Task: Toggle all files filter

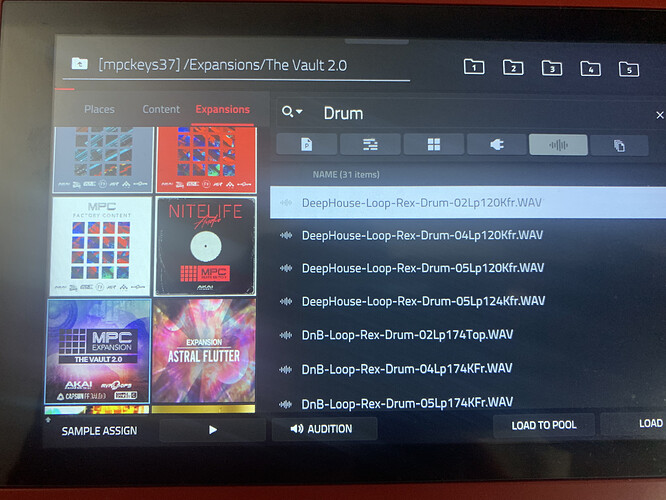Action: pos(619,146)
